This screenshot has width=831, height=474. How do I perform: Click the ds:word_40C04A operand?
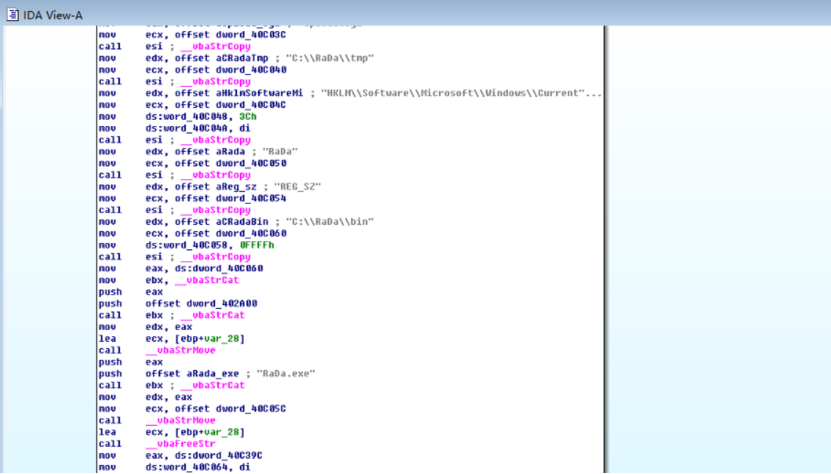(189, 128)
